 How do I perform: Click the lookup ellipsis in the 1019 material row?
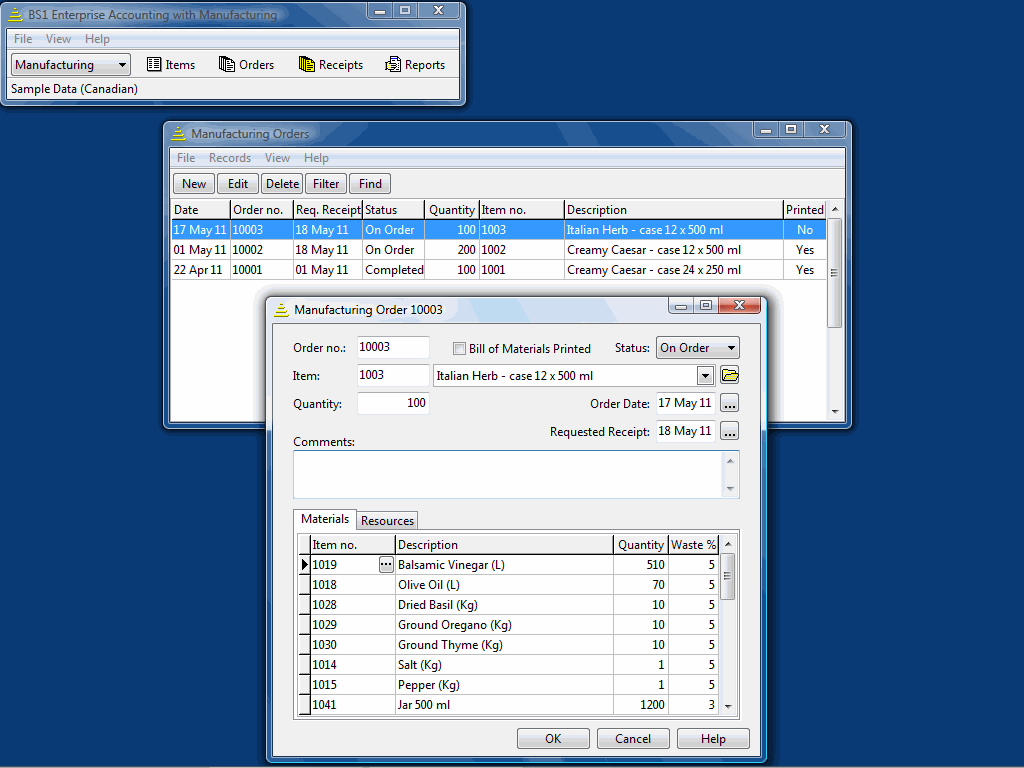386,564
